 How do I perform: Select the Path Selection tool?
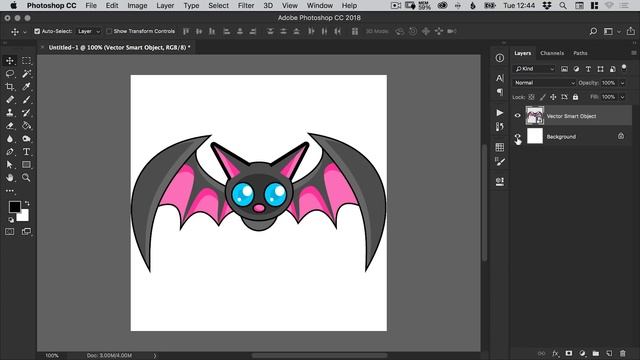click(x=10, y=165)
